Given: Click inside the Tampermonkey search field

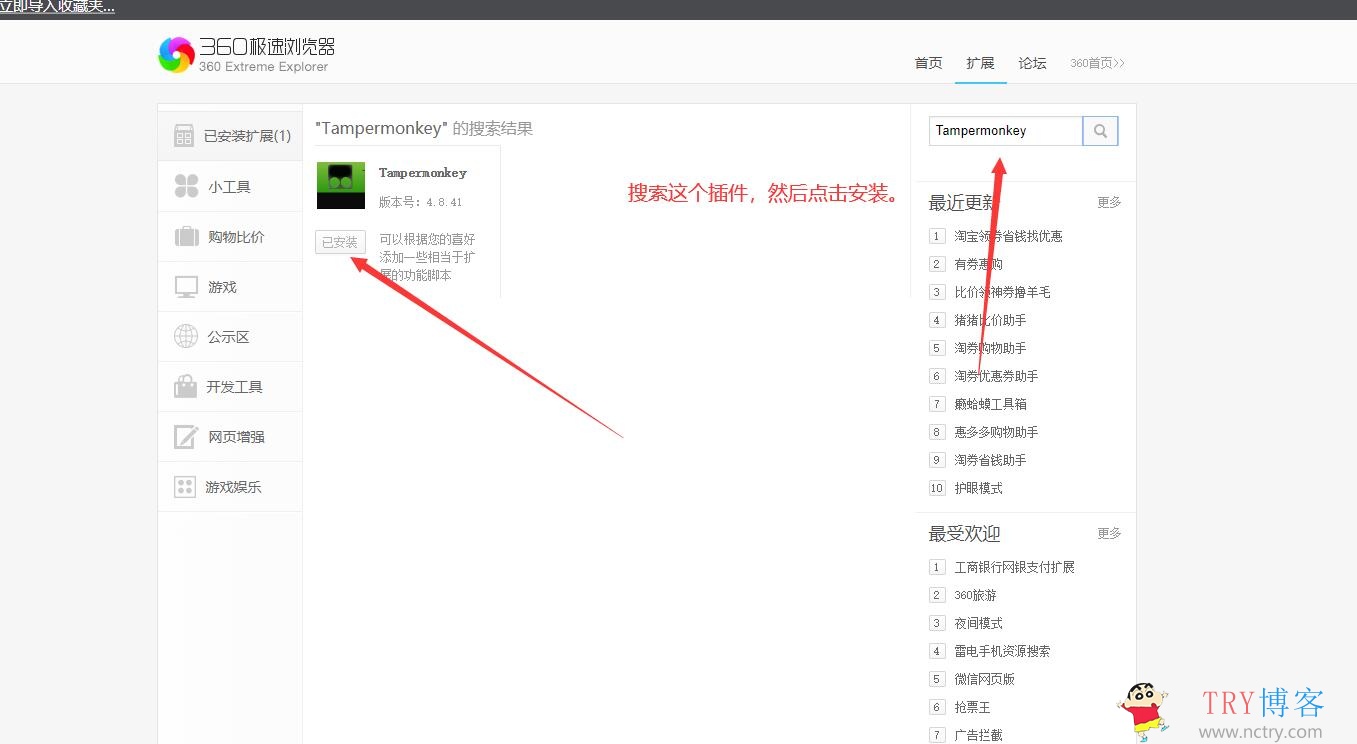Looking at the screenshot, I should coord(1005,131).
